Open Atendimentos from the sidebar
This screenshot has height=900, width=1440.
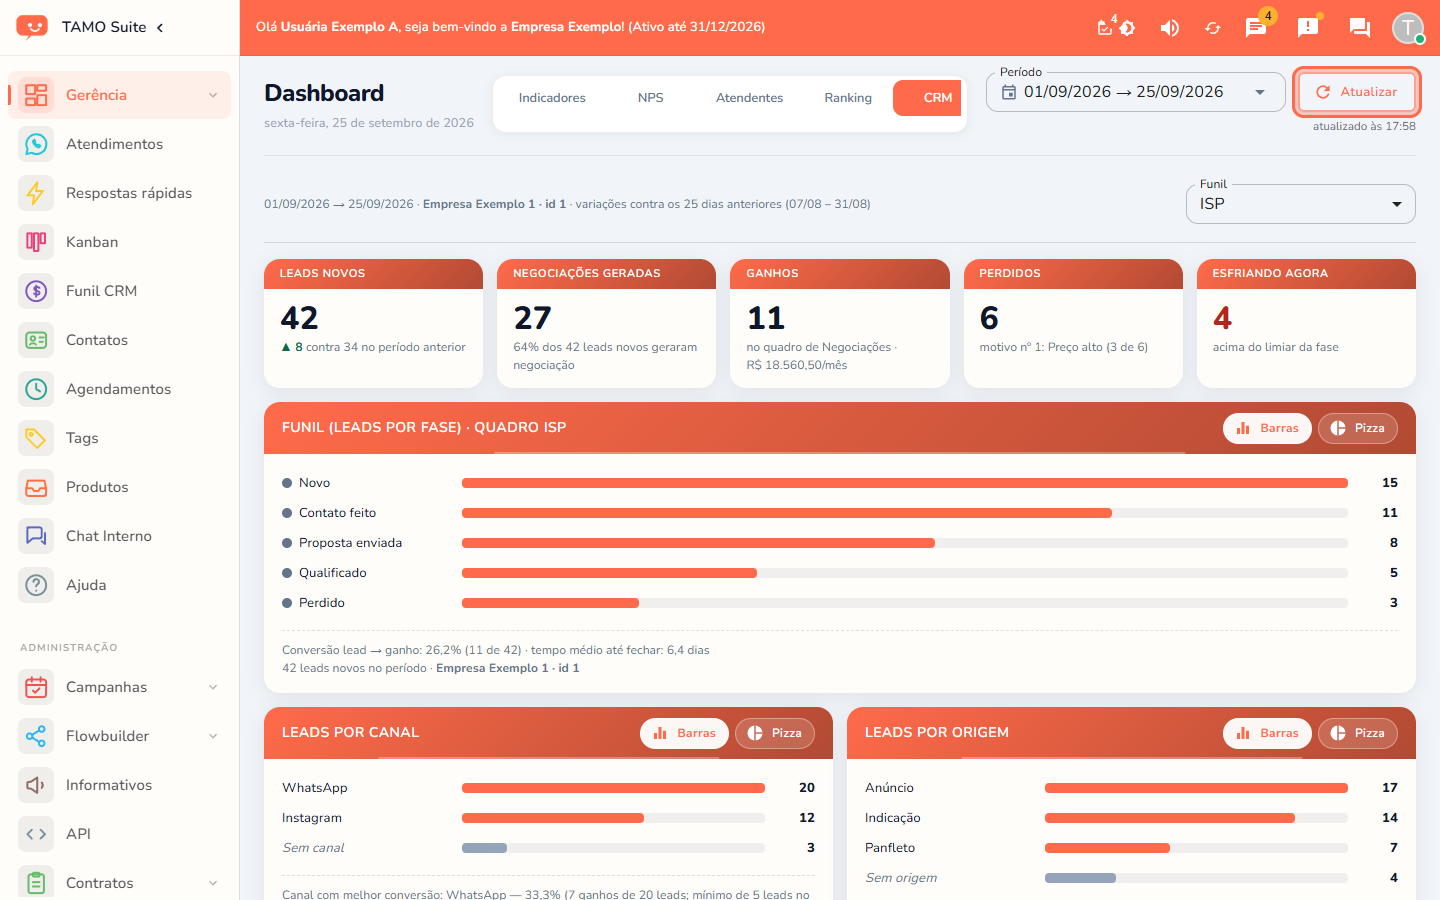point(120,144)
